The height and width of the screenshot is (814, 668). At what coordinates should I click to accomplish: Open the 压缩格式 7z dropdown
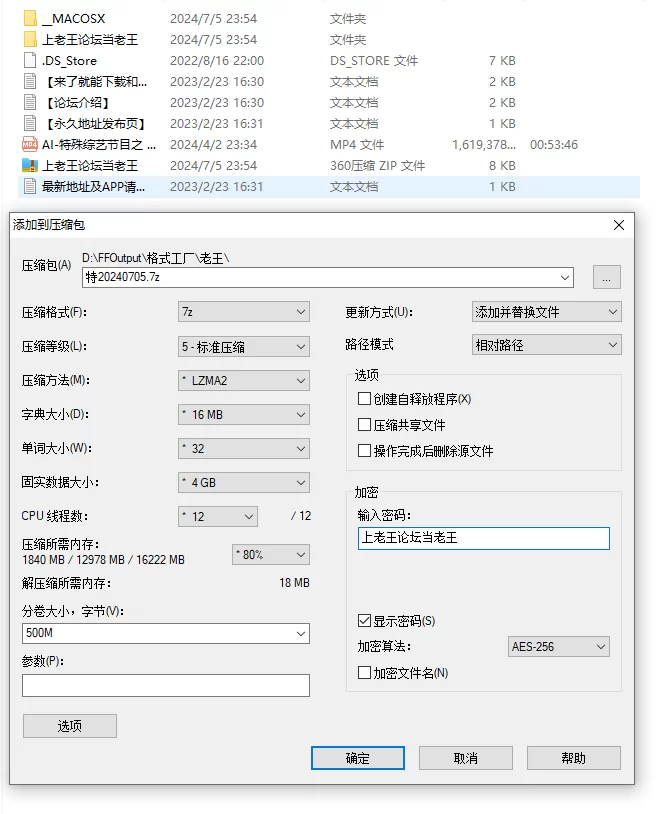click(x=243, y=312)
